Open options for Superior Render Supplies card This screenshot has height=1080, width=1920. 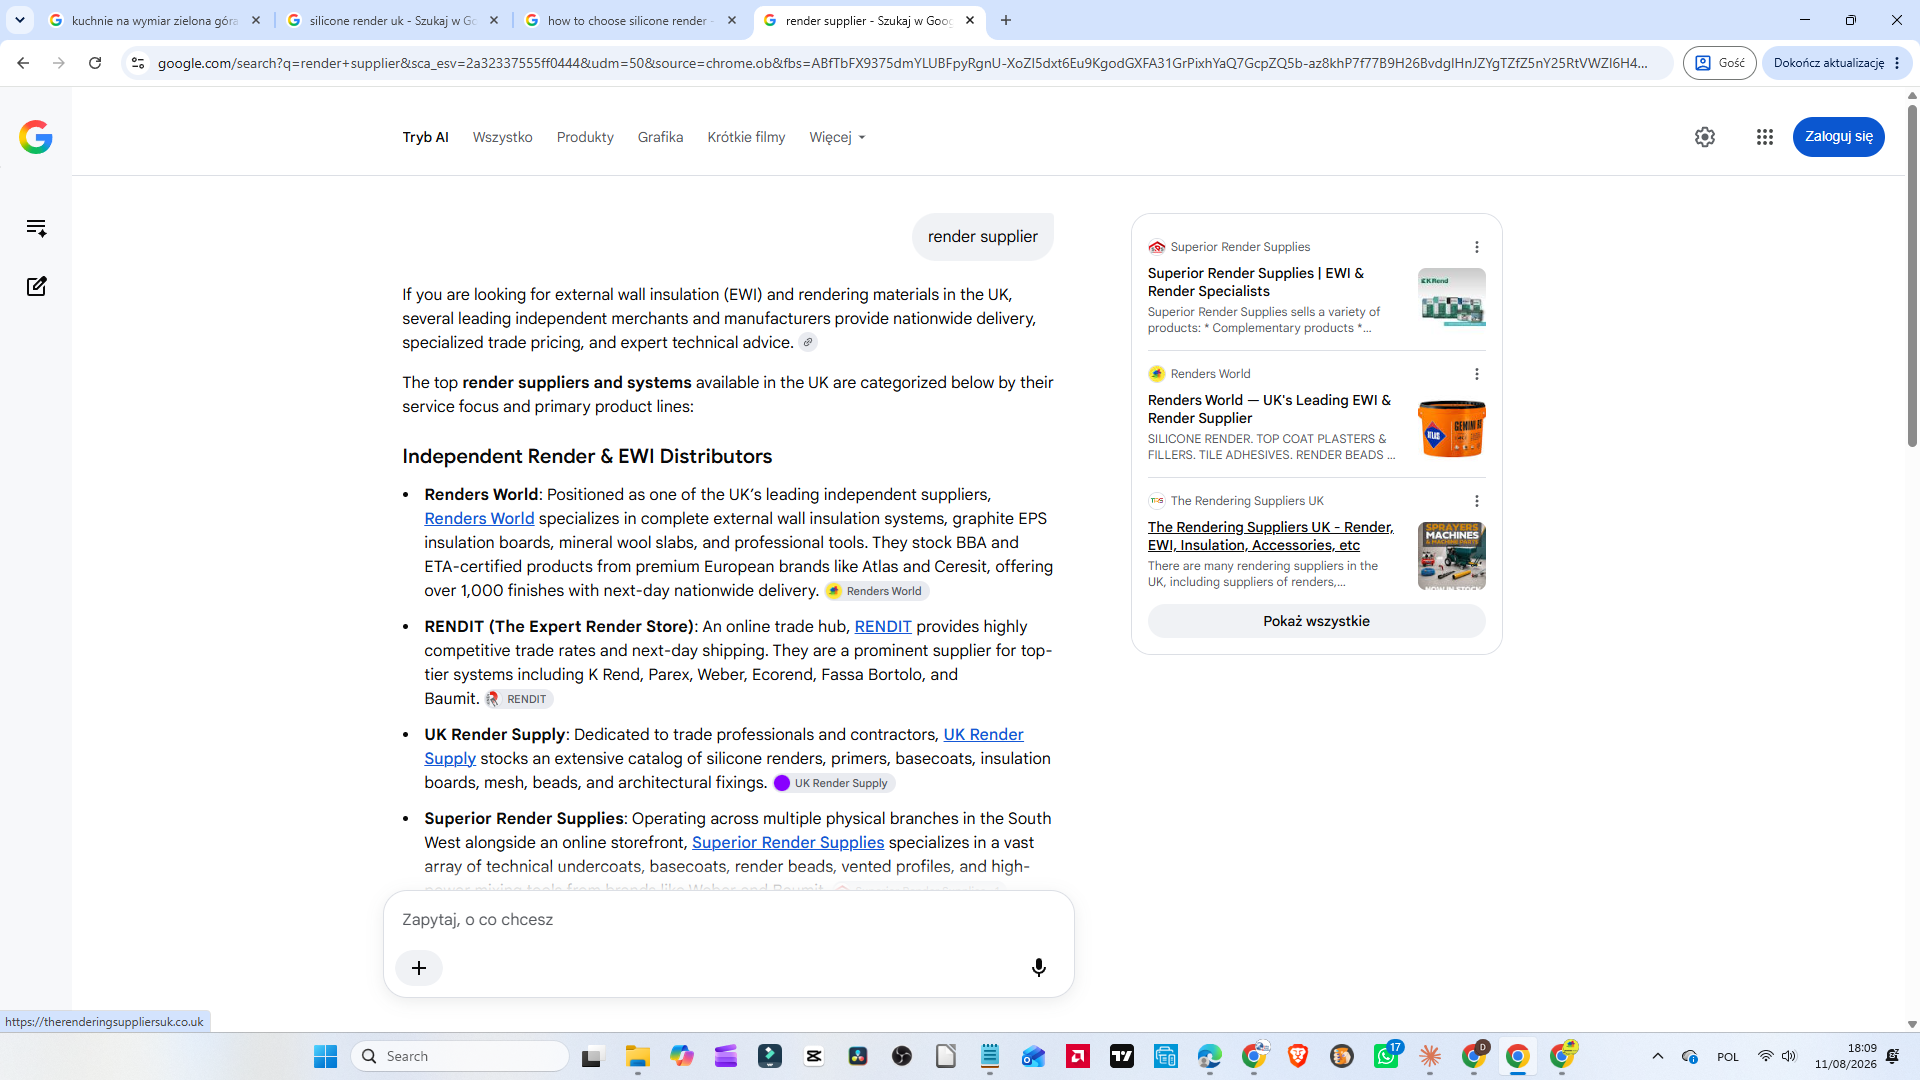(1477, 247)
